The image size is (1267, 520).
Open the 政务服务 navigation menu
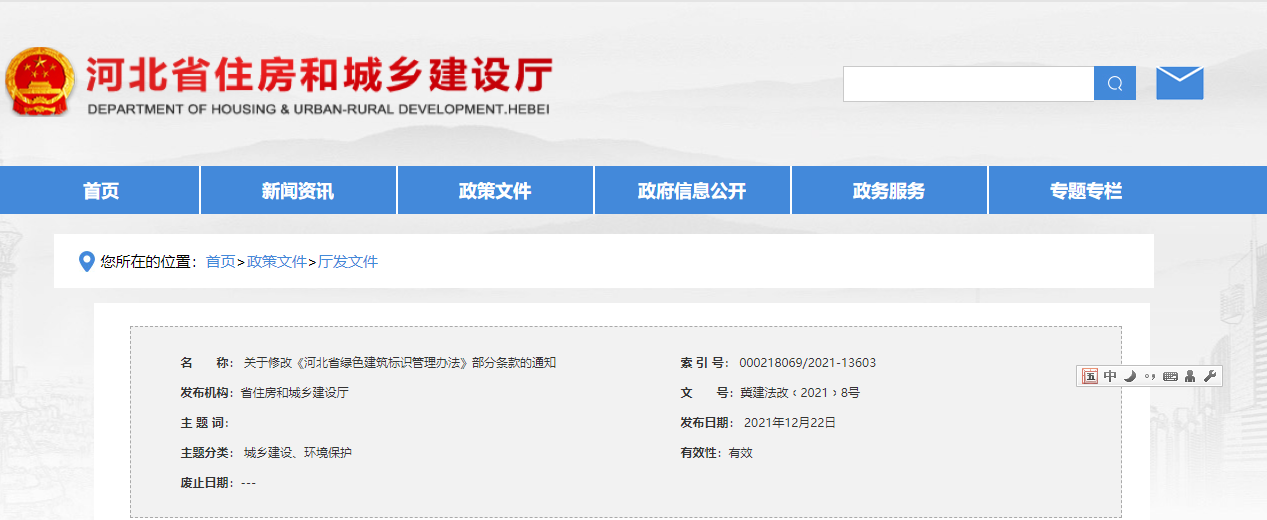pos(889,191)
